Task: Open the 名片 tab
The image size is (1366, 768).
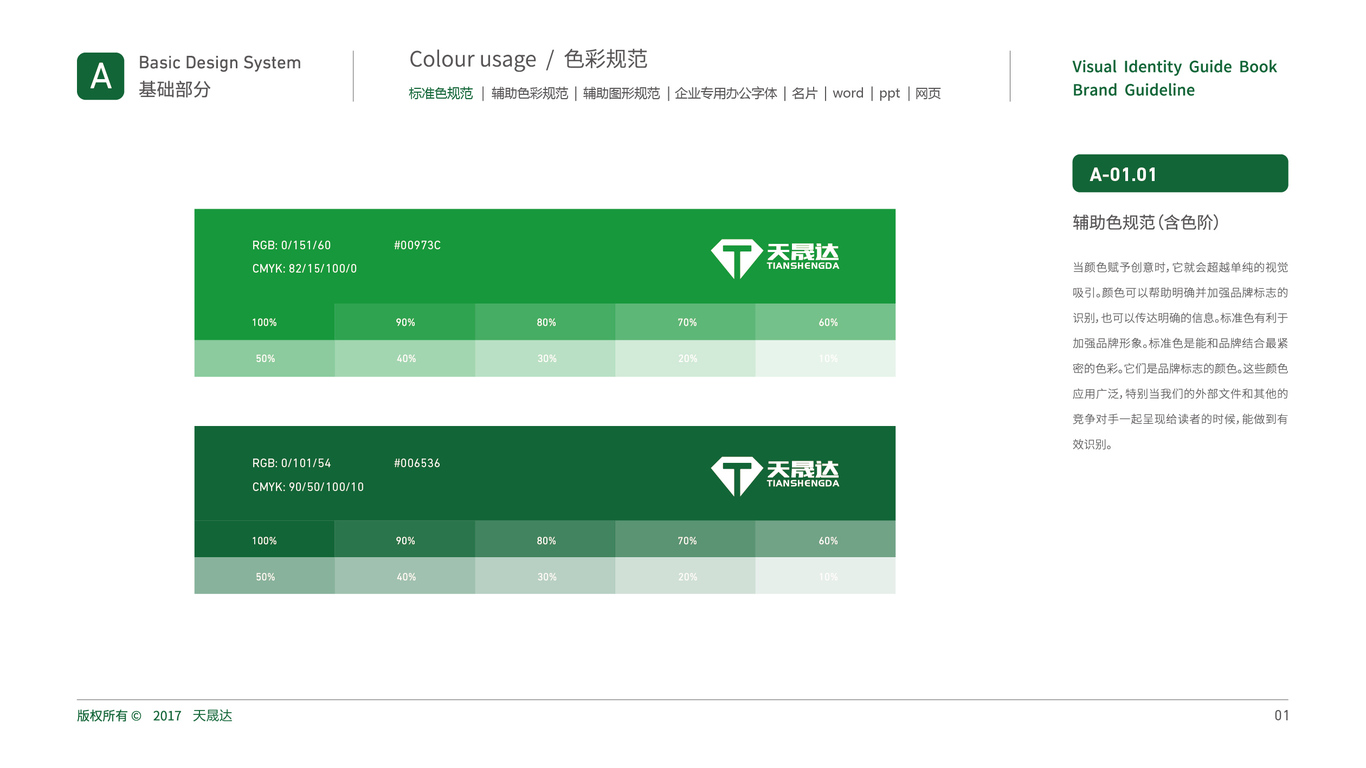Action: [x=805, y=93]
